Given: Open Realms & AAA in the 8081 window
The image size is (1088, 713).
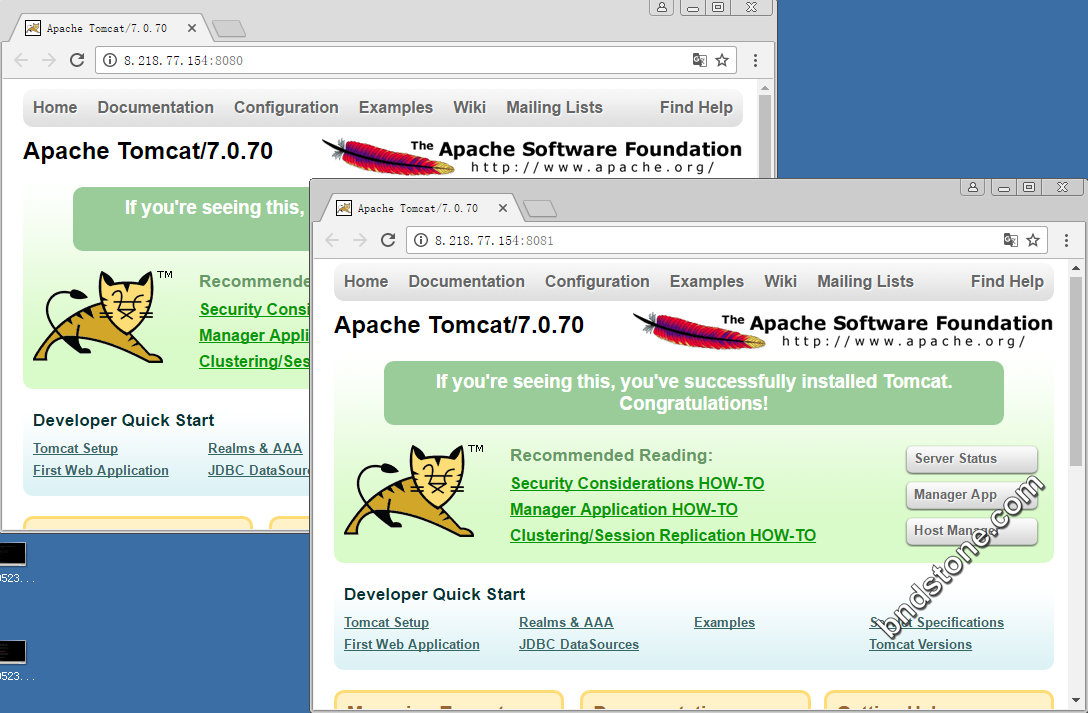Looking at the screenshot, I should tap(566, 623).
